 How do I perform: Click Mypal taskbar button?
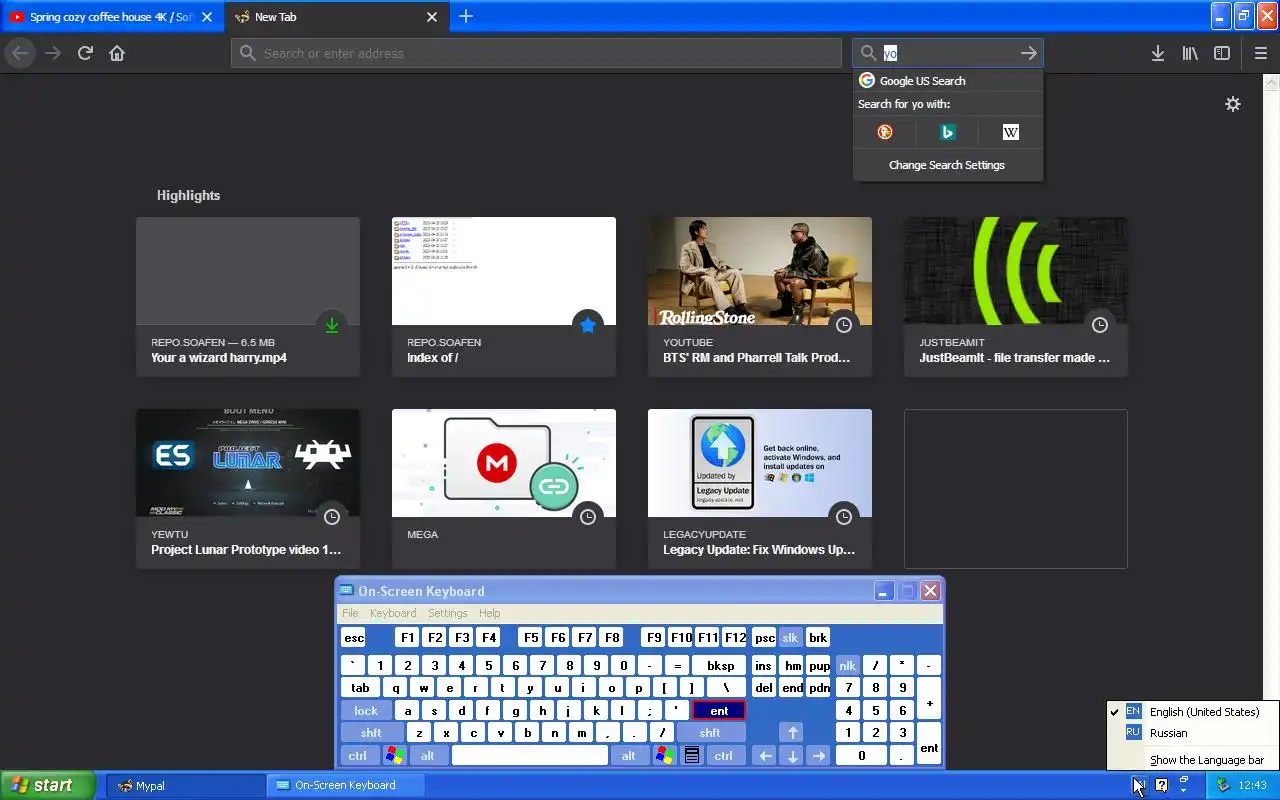tap(187, 785)
